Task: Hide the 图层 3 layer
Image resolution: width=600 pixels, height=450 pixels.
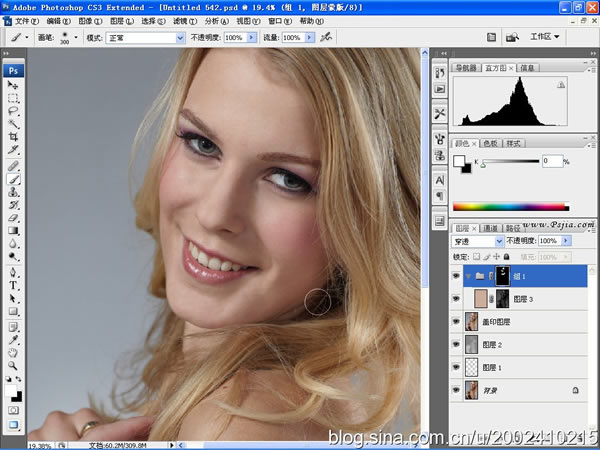Action: pyautogui.click(x=456, y=298)
